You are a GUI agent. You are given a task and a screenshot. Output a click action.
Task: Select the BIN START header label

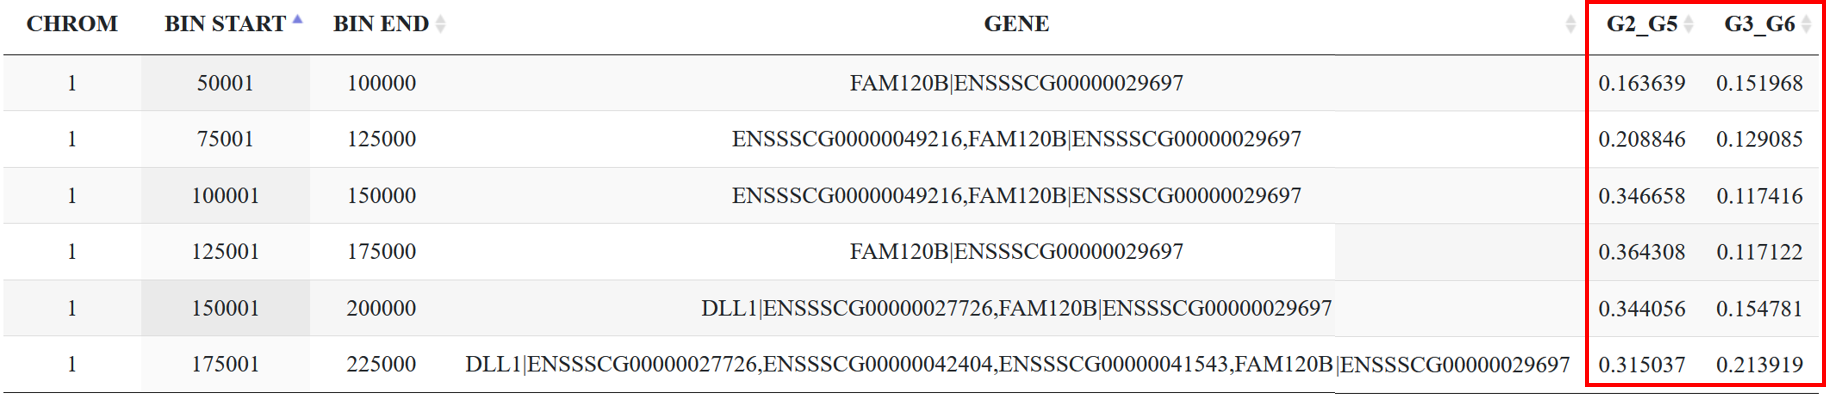tap(225, 24)
